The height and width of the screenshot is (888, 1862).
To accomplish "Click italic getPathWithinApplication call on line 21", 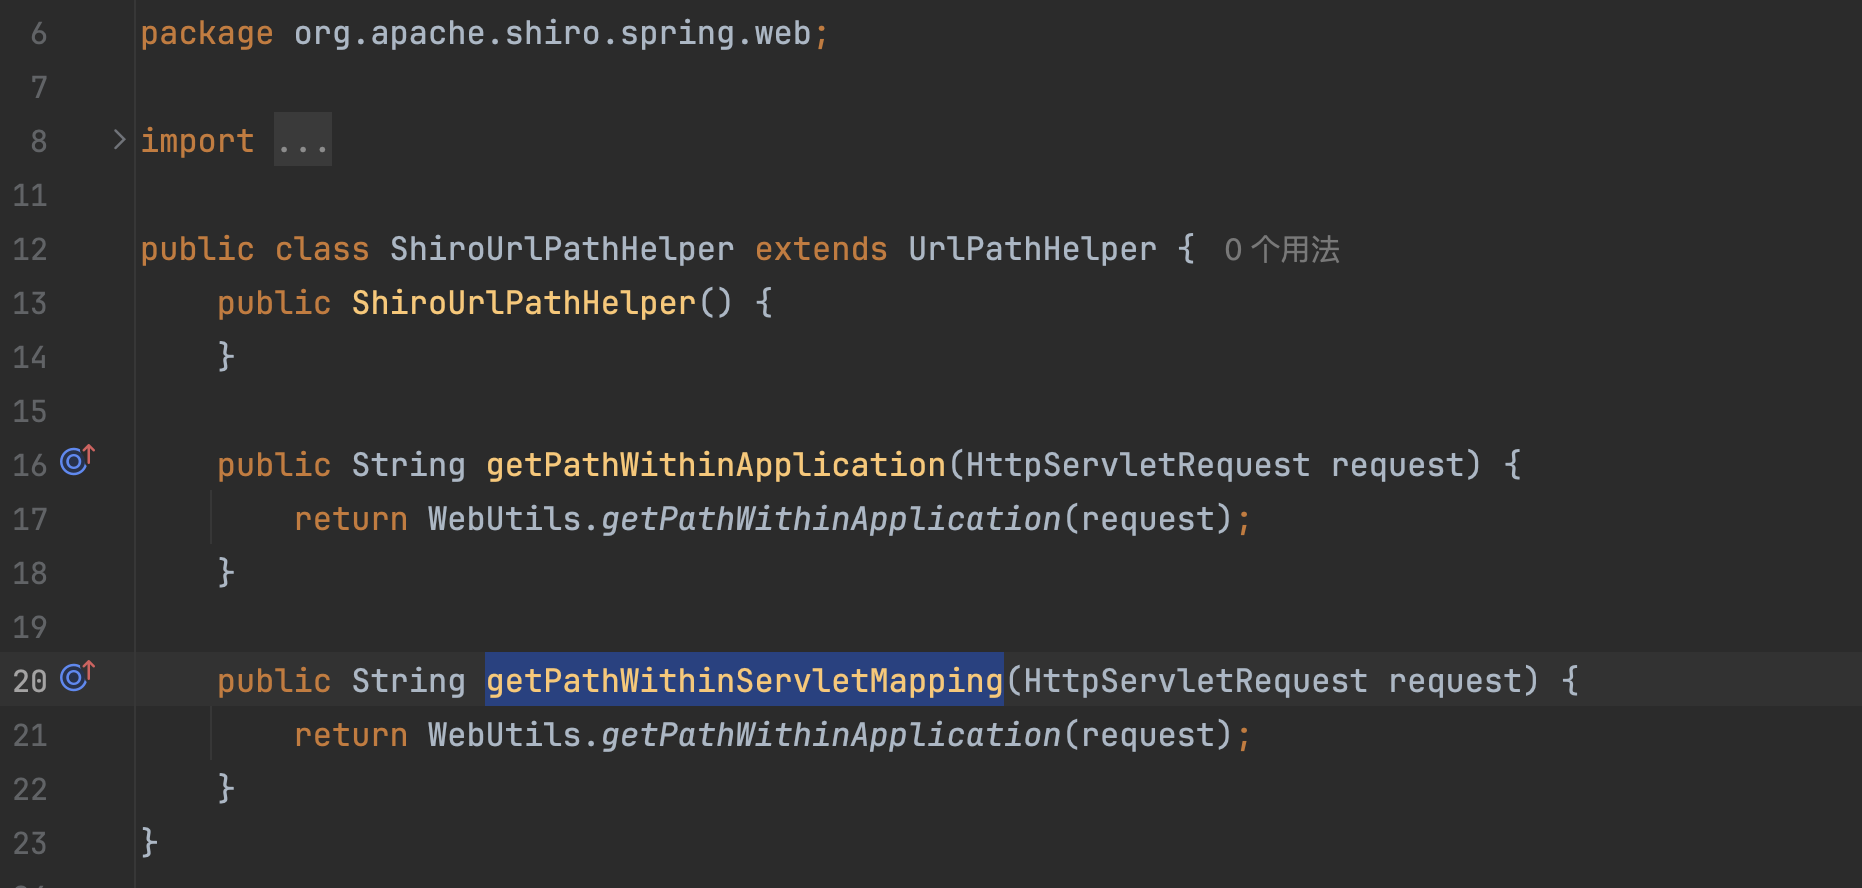I will point(830,735).
